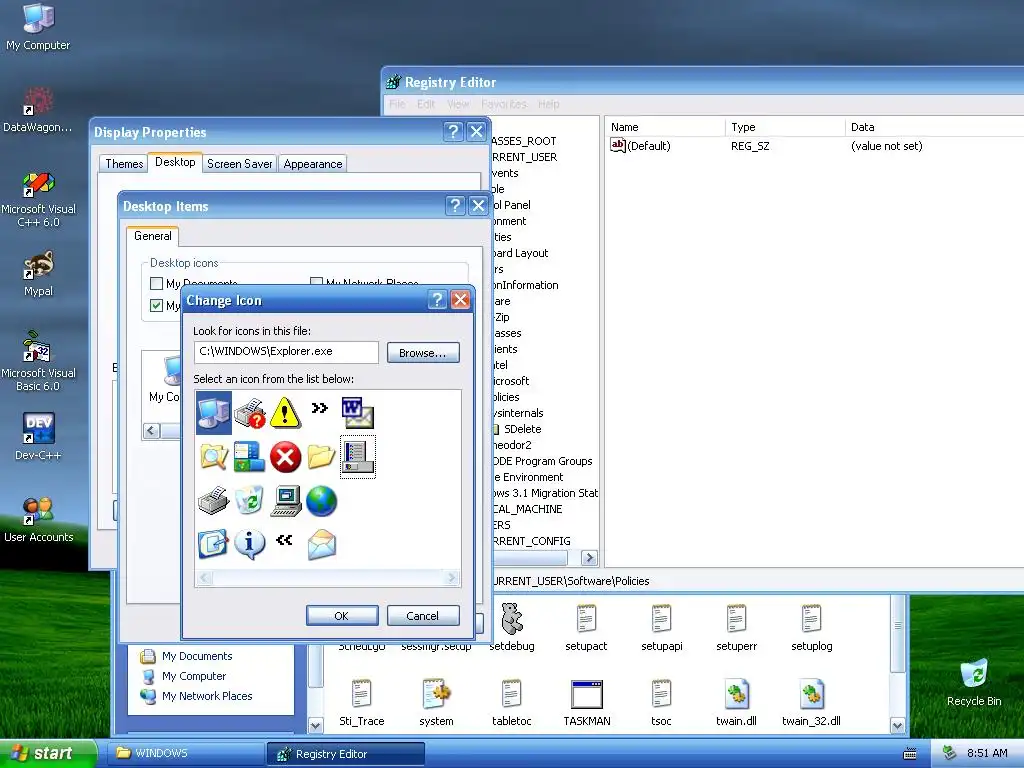Open the Dev-C++ desktop shortcut
This screenshot has height=768, width=1024.
[x=39, y=436]
